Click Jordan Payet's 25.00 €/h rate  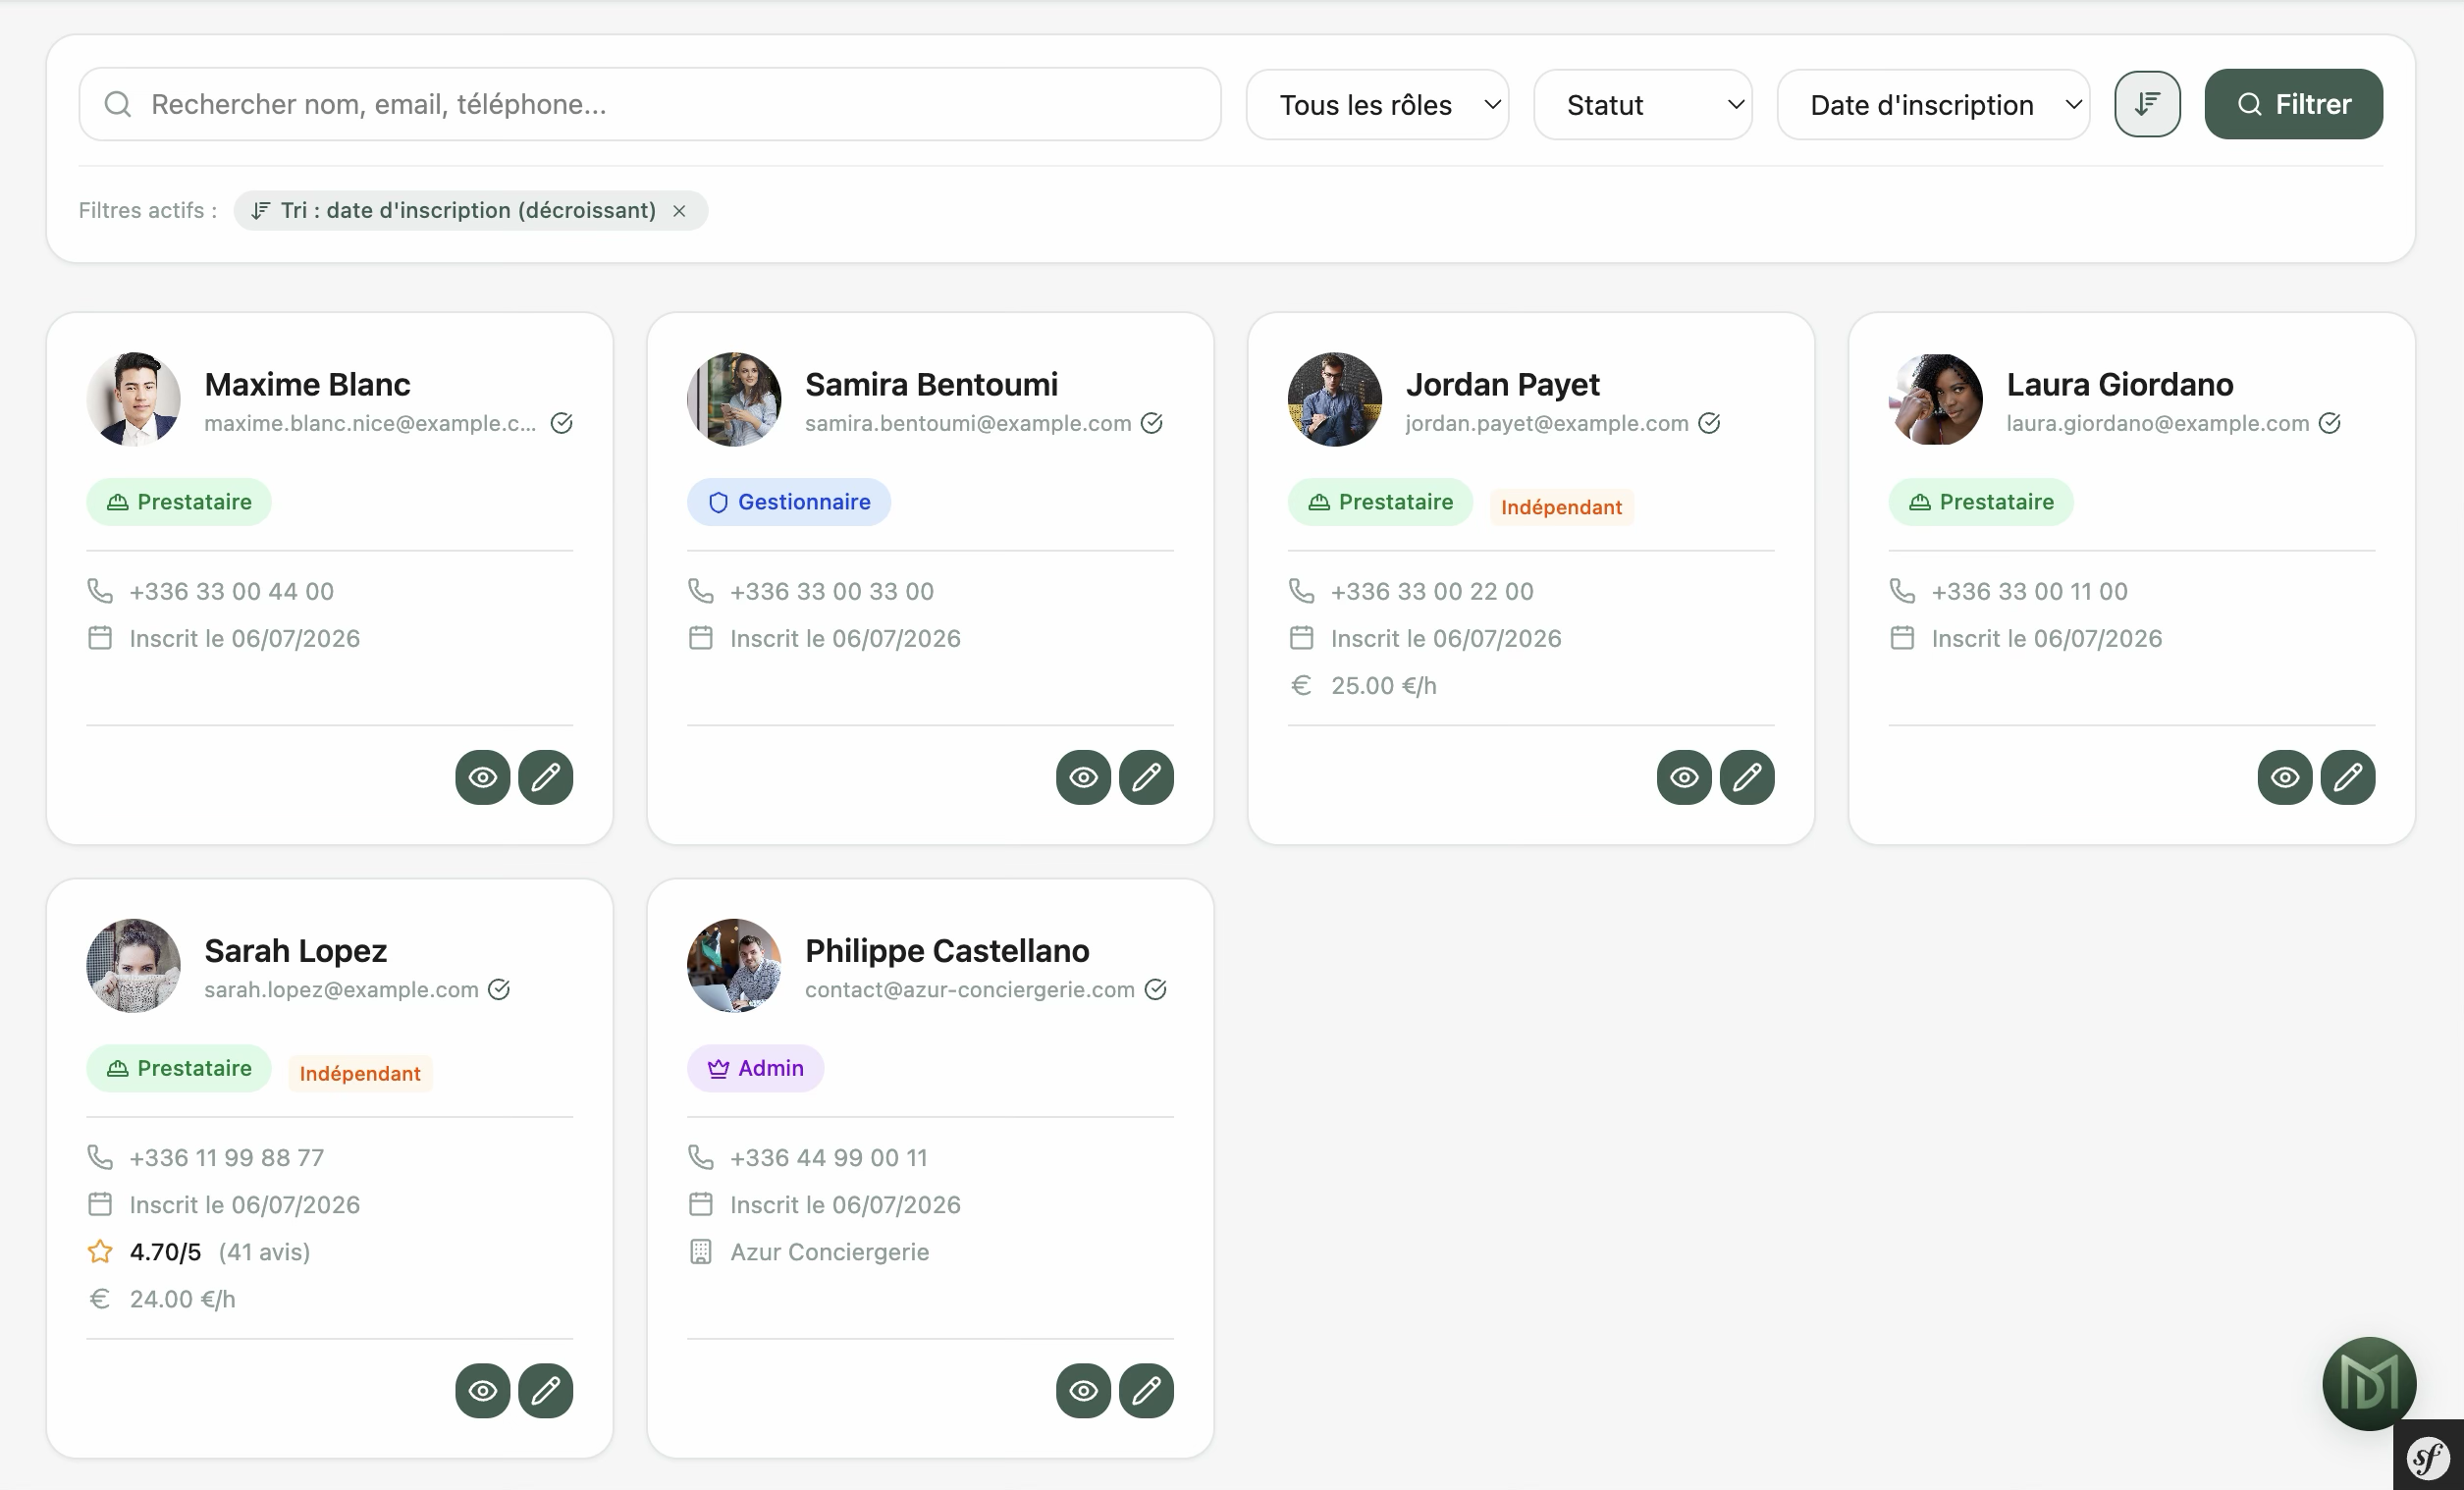tap(1383, 685)
